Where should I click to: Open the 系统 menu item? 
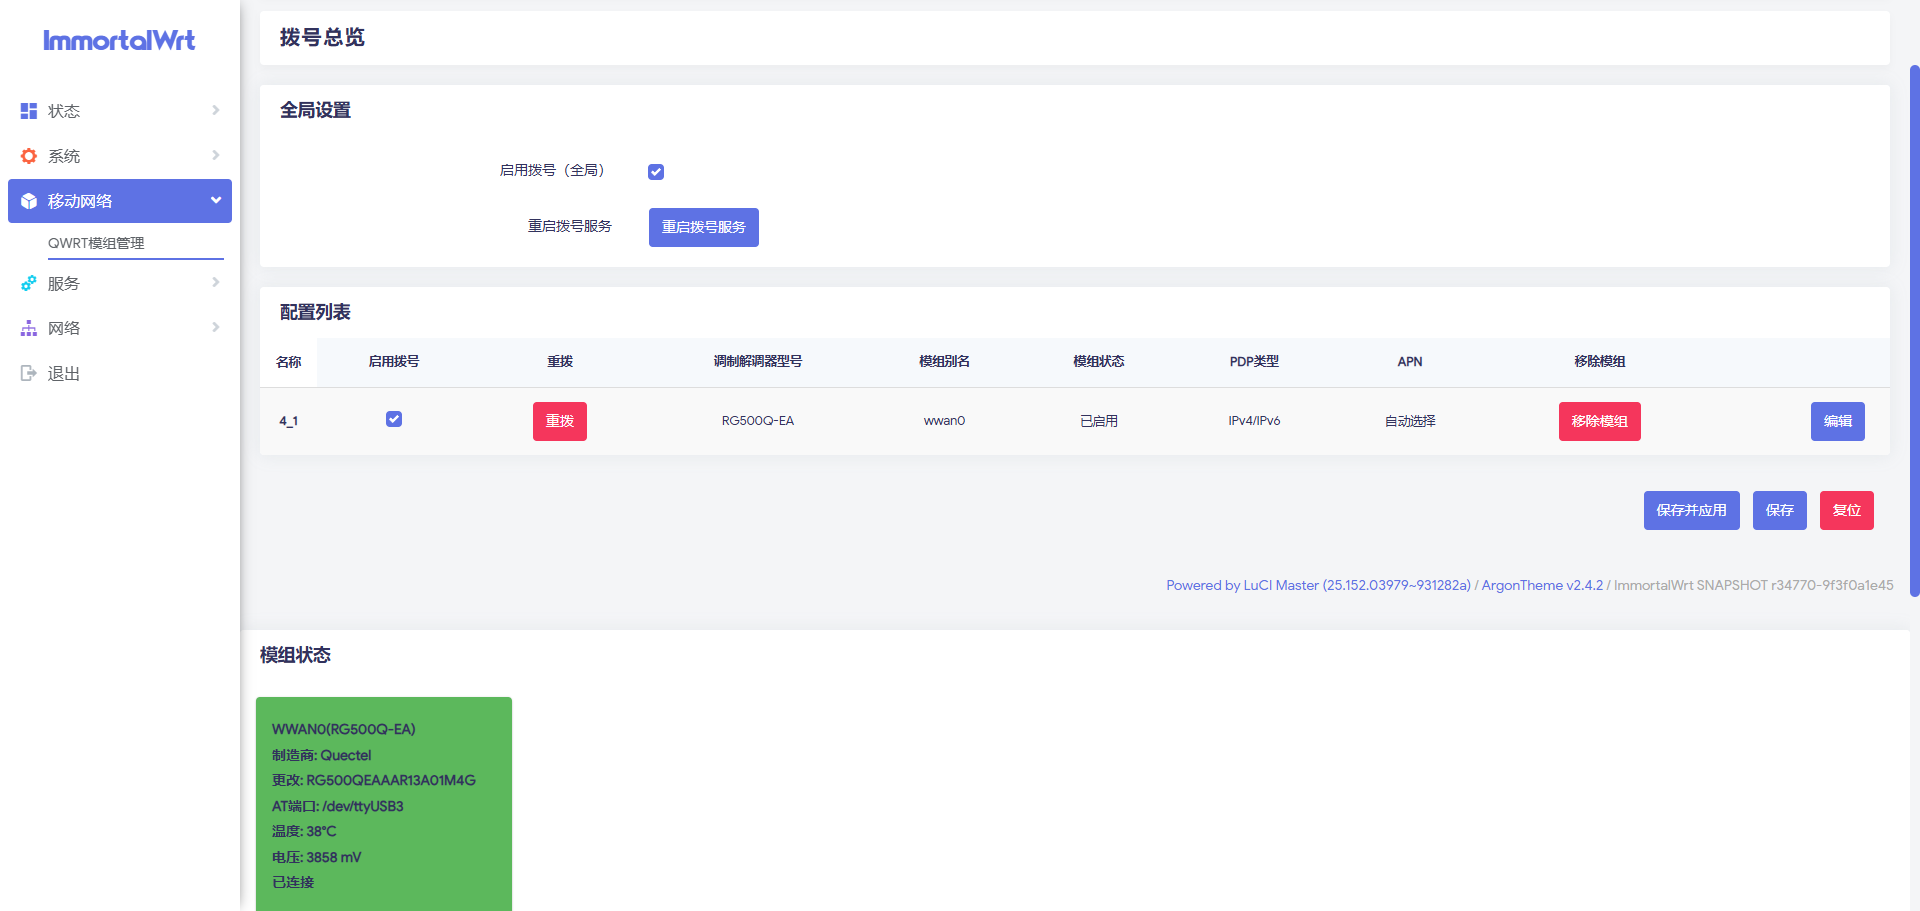(x=120, y=156)
